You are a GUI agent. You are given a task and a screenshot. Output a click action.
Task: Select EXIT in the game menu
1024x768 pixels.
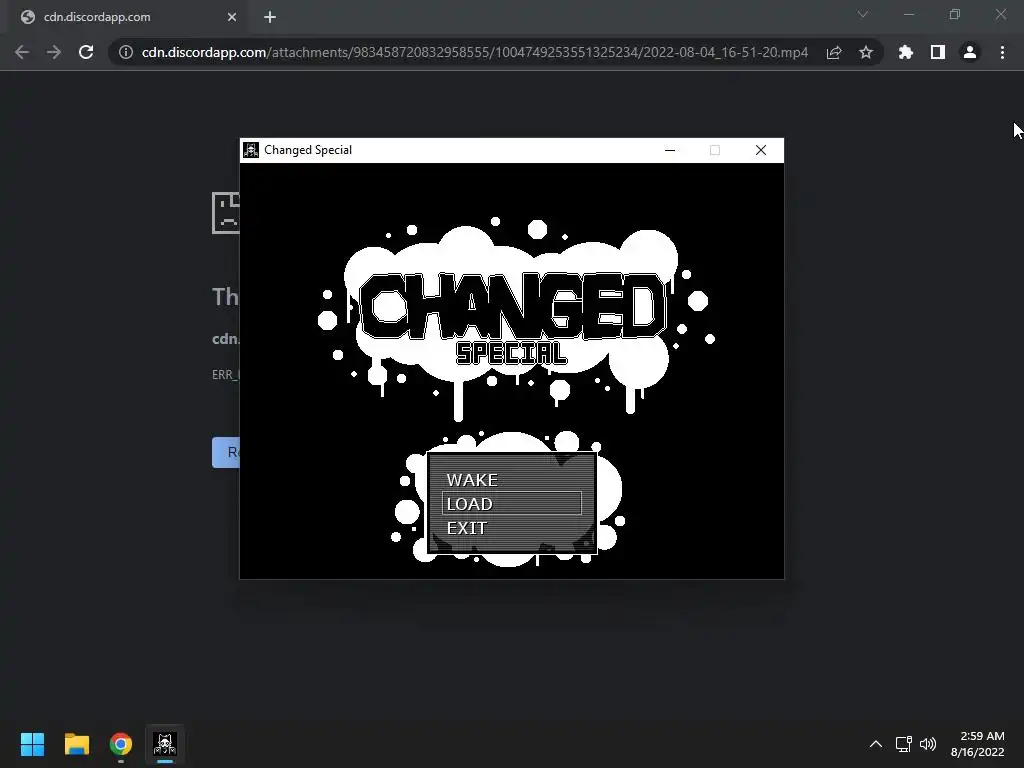pos(467,528)
